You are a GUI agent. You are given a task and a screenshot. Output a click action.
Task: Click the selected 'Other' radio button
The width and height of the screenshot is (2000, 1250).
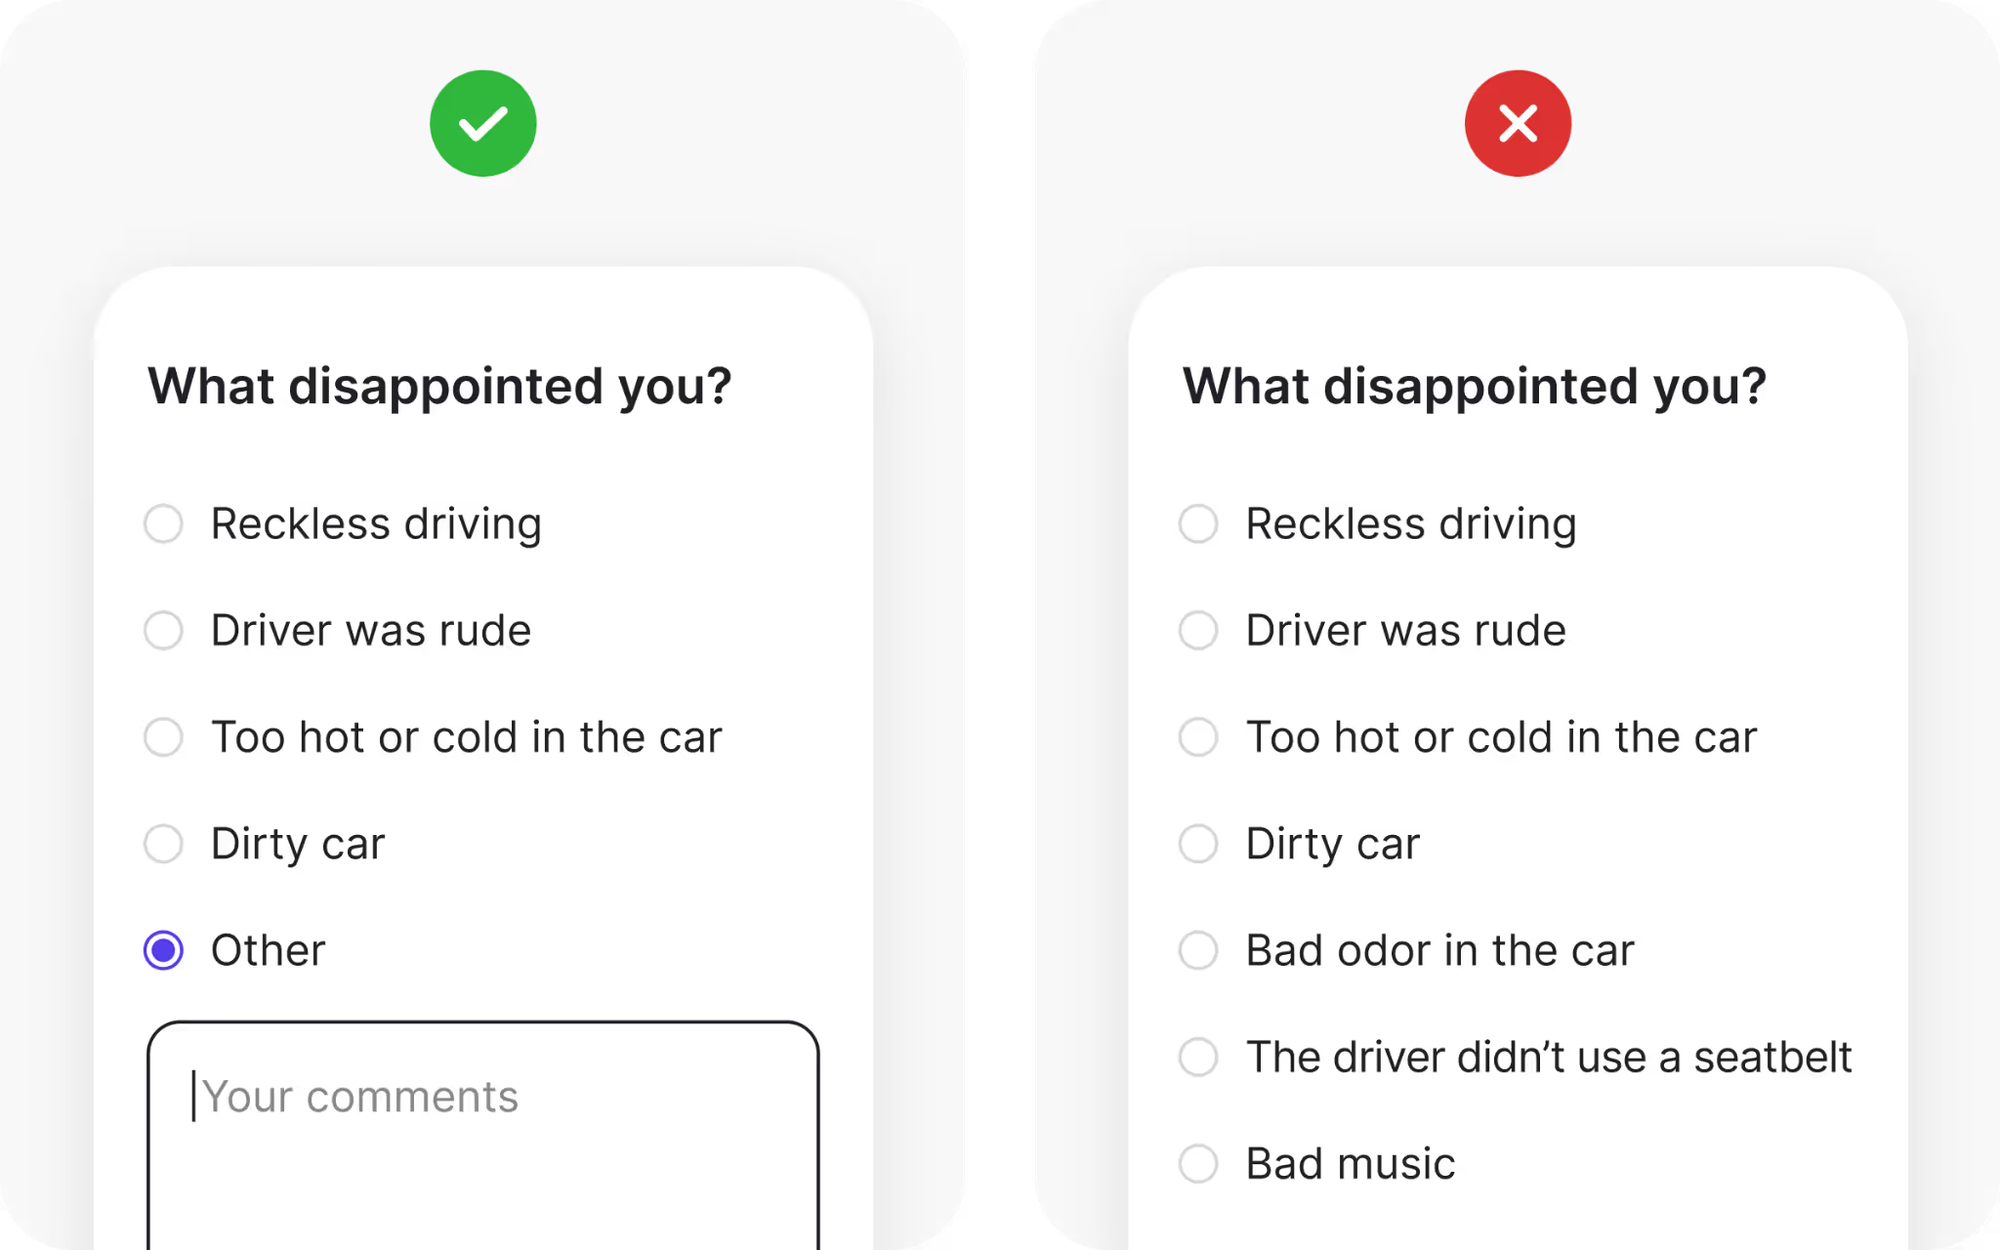point(164,950)
